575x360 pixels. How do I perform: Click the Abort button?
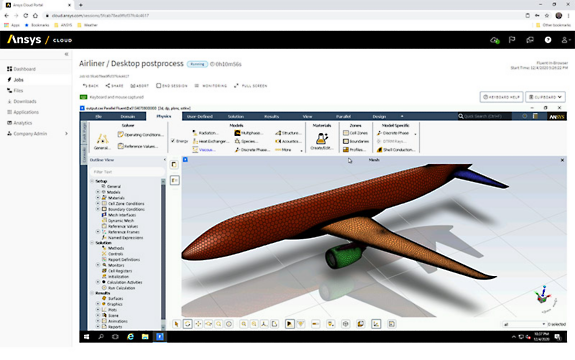pos(140,86)
